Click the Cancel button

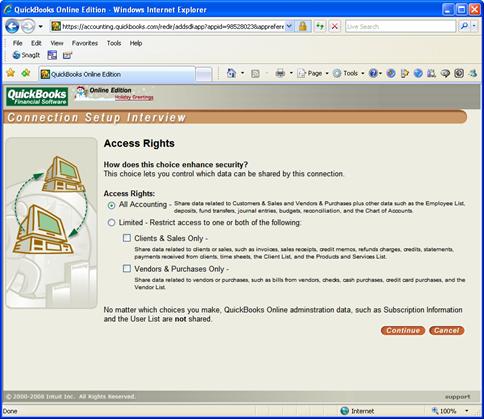pos(447,330)
